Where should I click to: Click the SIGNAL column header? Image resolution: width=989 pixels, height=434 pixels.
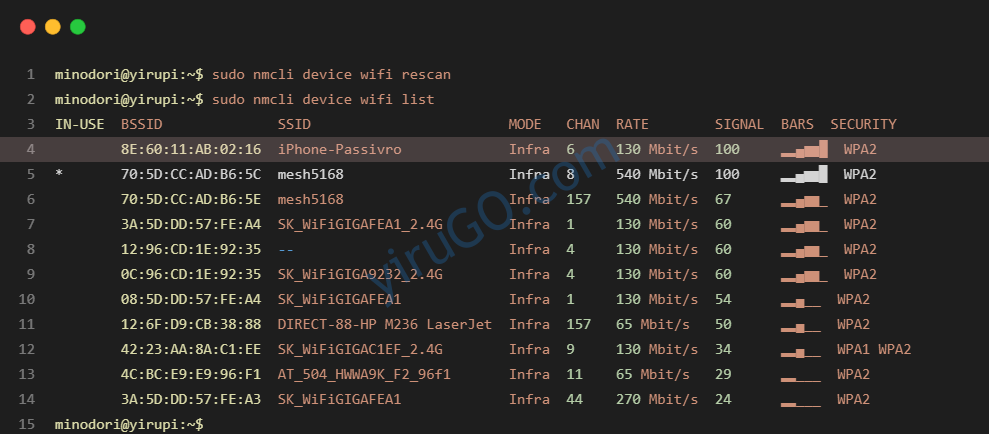739,125
